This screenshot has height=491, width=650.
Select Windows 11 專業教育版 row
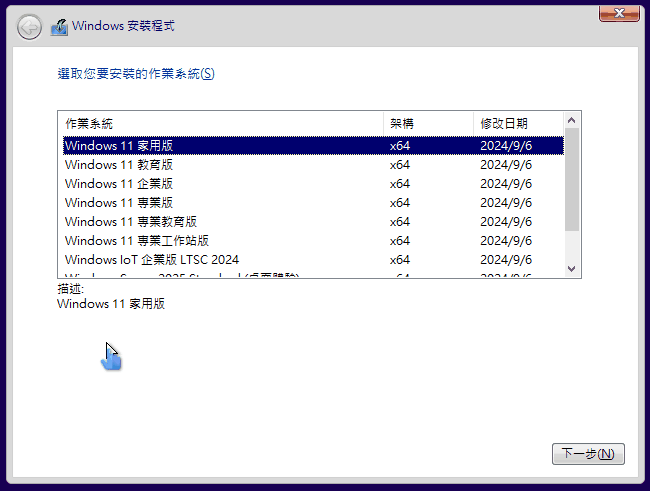point(313,222)
